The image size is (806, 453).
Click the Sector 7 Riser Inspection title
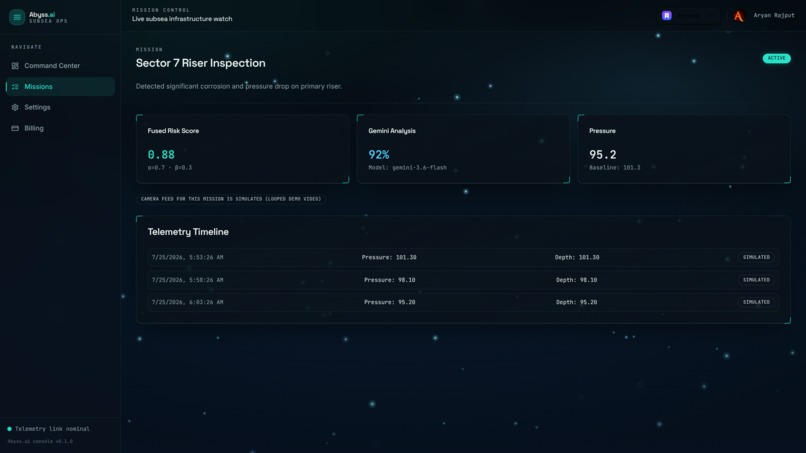click(x=200, y=63)
